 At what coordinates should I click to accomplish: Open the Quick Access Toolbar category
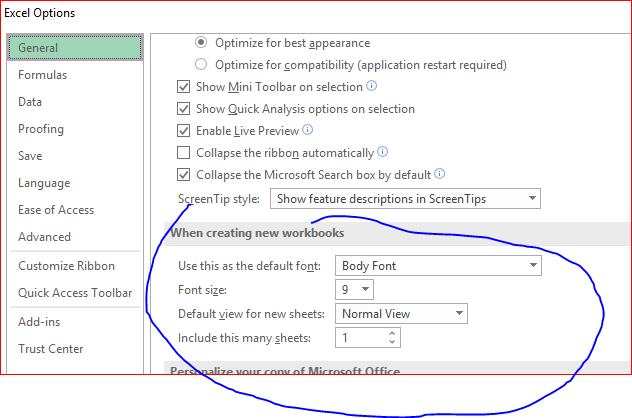coord(75,293)
